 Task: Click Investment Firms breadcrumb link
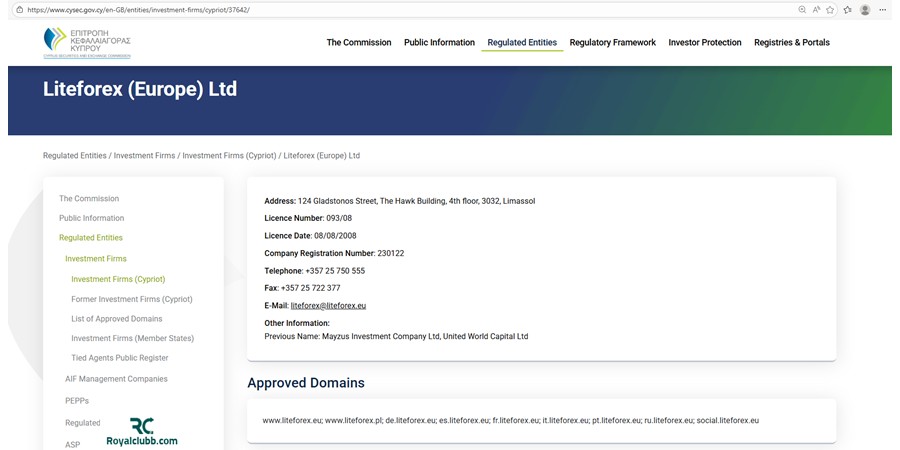[x=144, y=156]
